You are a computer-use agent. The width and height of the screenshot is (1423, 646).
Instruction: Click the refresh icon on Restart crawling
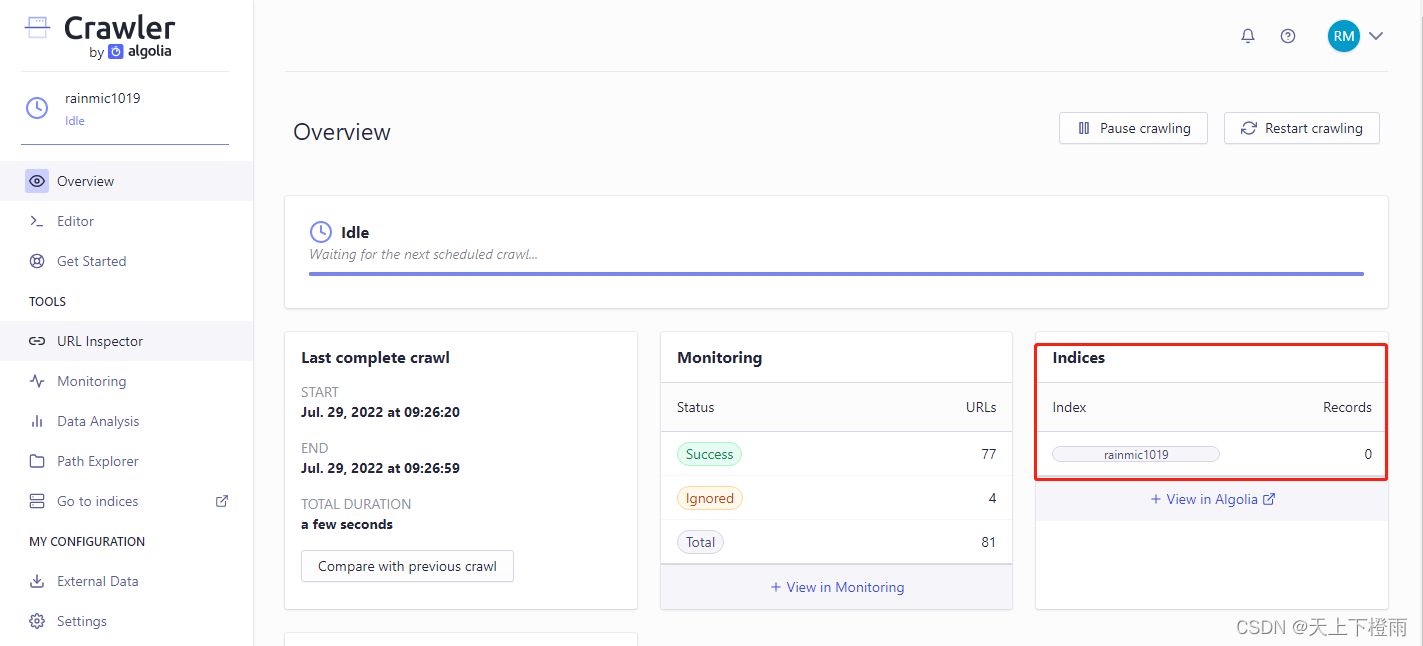point(1249,128)
